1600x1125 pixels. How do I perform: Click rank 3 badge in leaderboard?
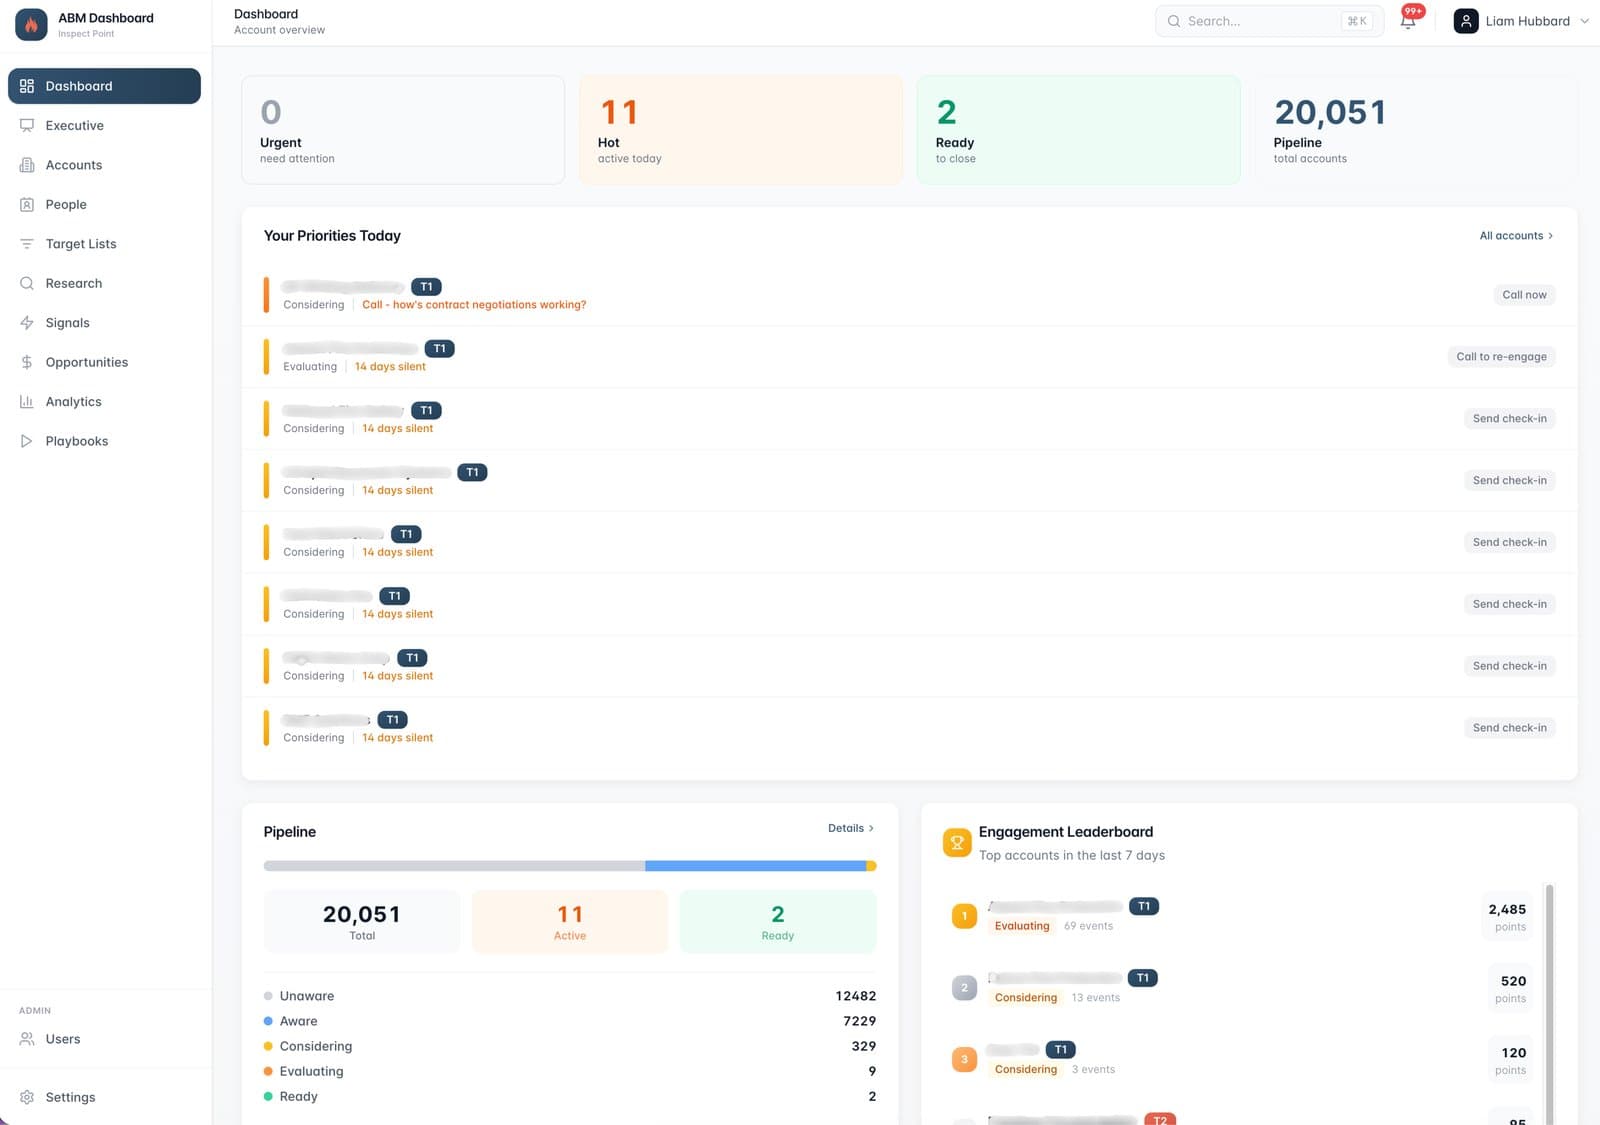point(964,1059)
